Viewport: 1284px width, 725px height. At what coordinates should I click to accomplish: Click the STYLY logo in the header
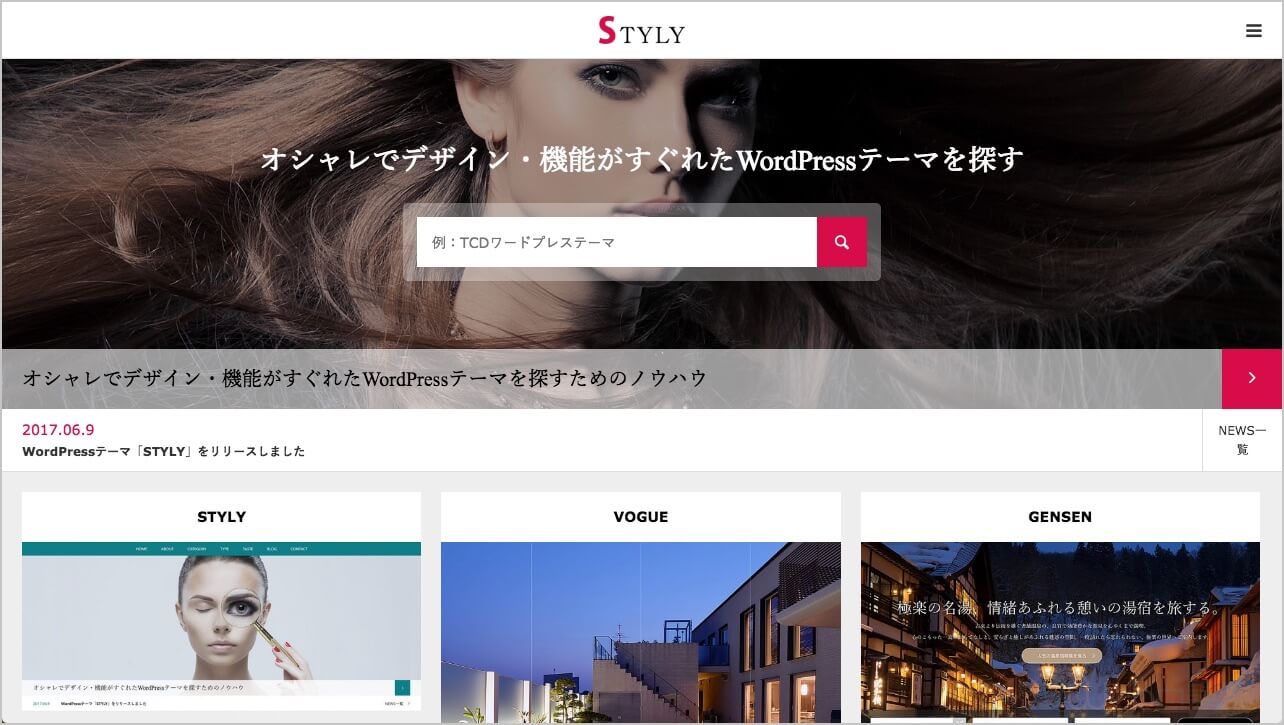(641, 31)
